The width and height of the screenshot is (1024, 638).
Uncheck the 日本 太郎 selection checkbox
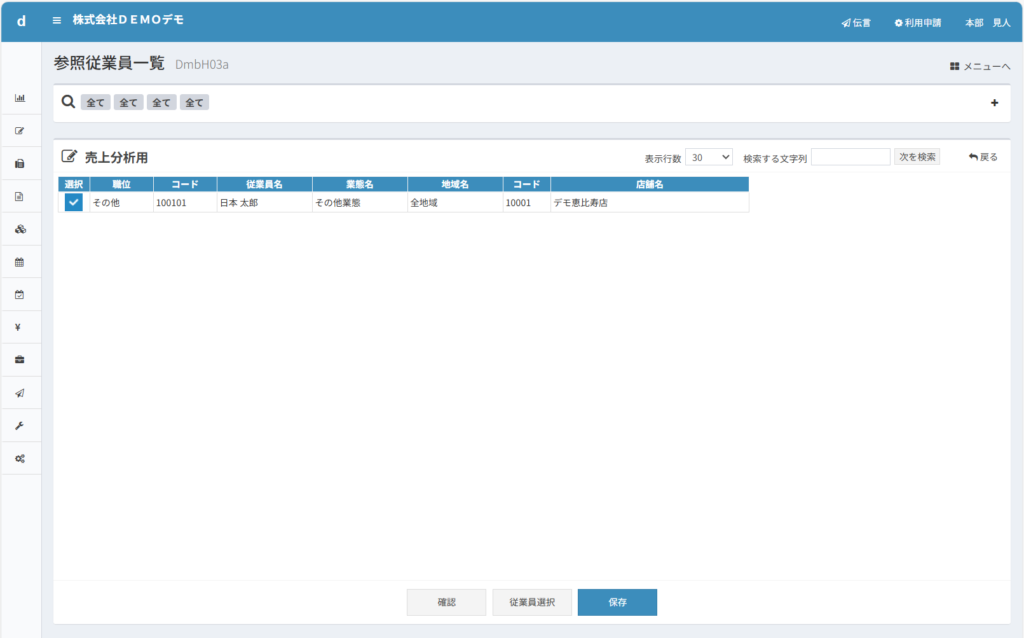tap(73, 202)
